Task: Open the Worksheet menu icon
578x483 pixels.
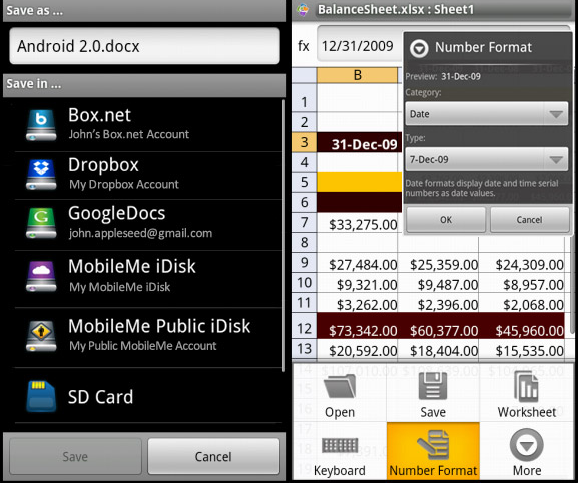Action: (x=527, y=386)
